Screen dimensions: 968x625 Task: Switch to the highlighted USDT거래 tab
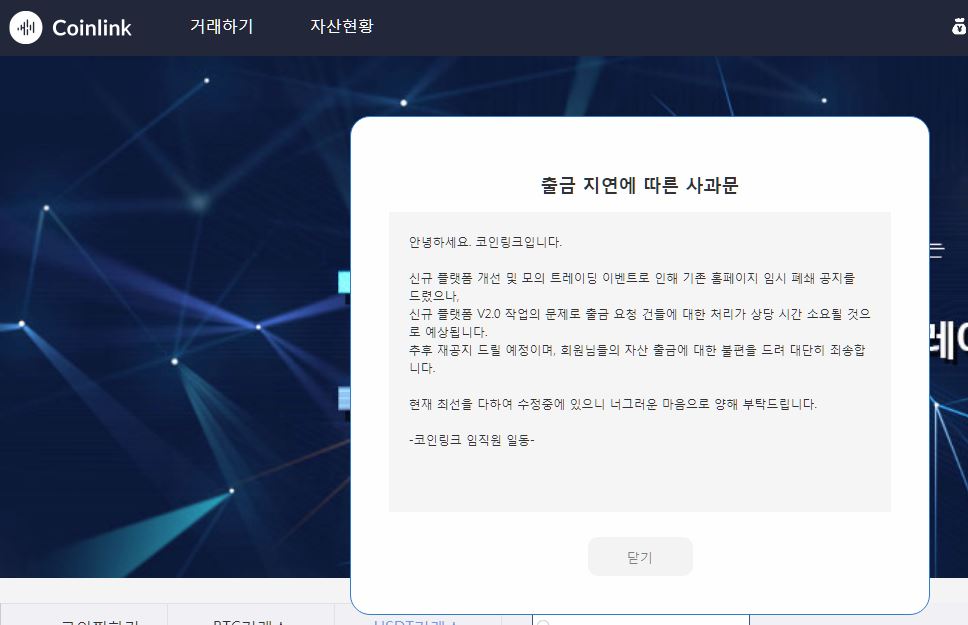click(x=415, y=620)
